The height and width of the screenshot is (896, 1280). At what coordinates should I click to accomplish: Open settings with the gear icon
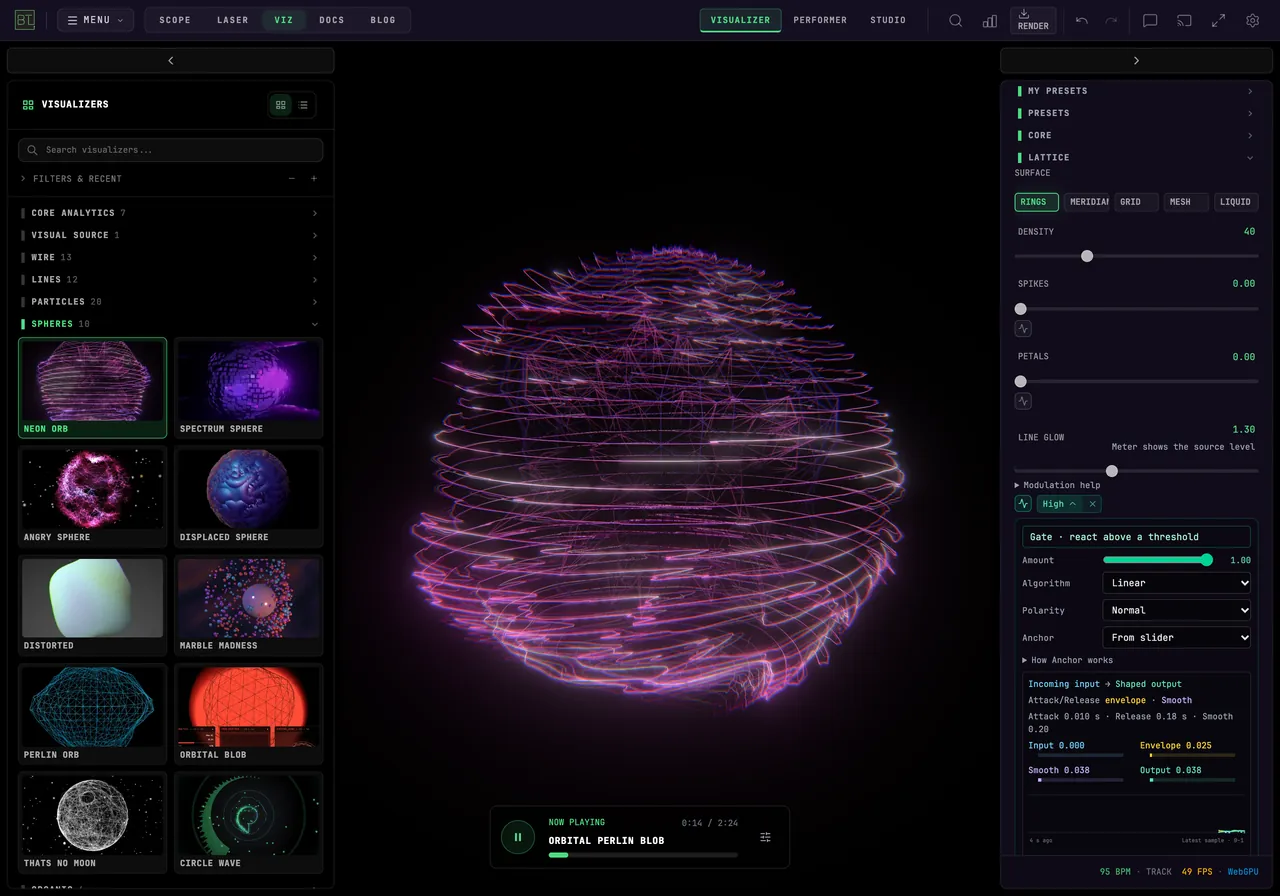[1252, 20]
